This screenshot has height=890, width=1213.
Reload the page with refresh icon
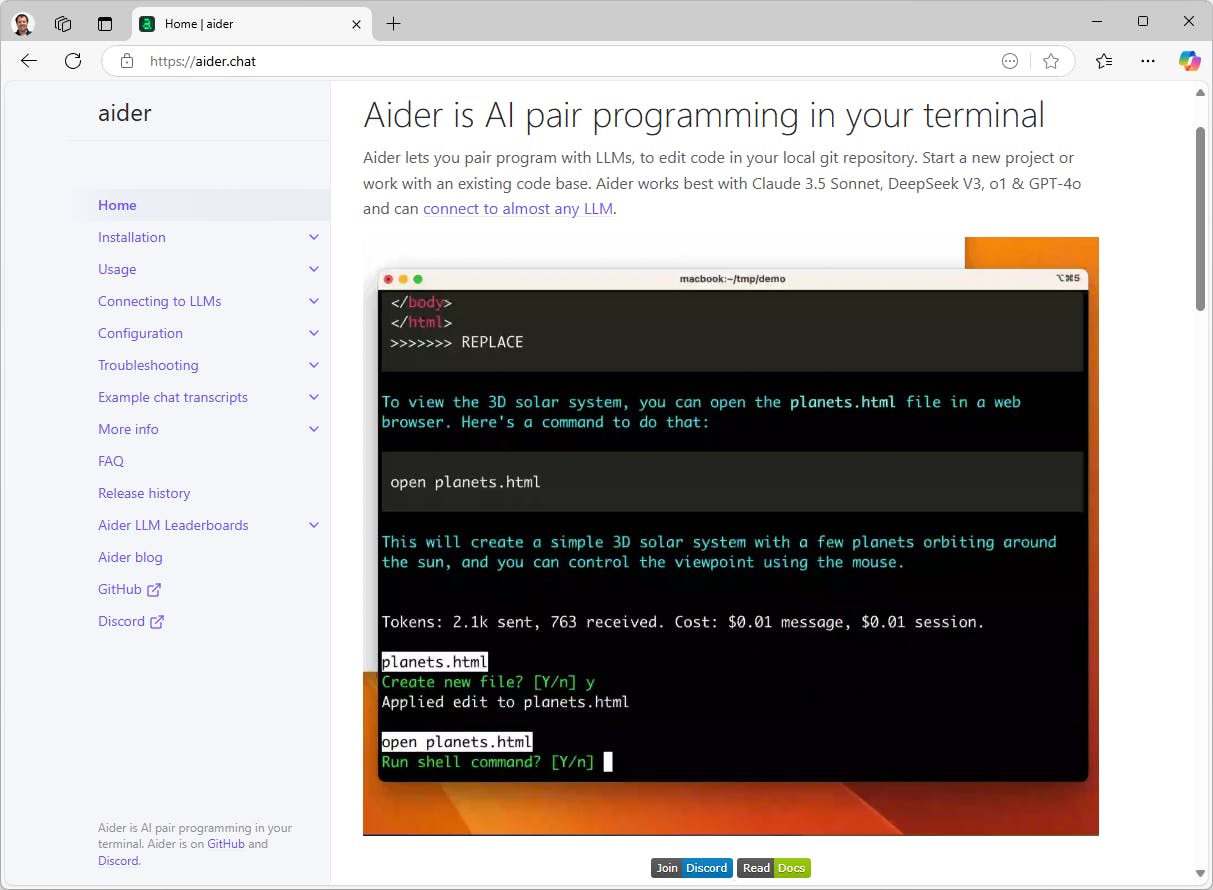(73, 61)
